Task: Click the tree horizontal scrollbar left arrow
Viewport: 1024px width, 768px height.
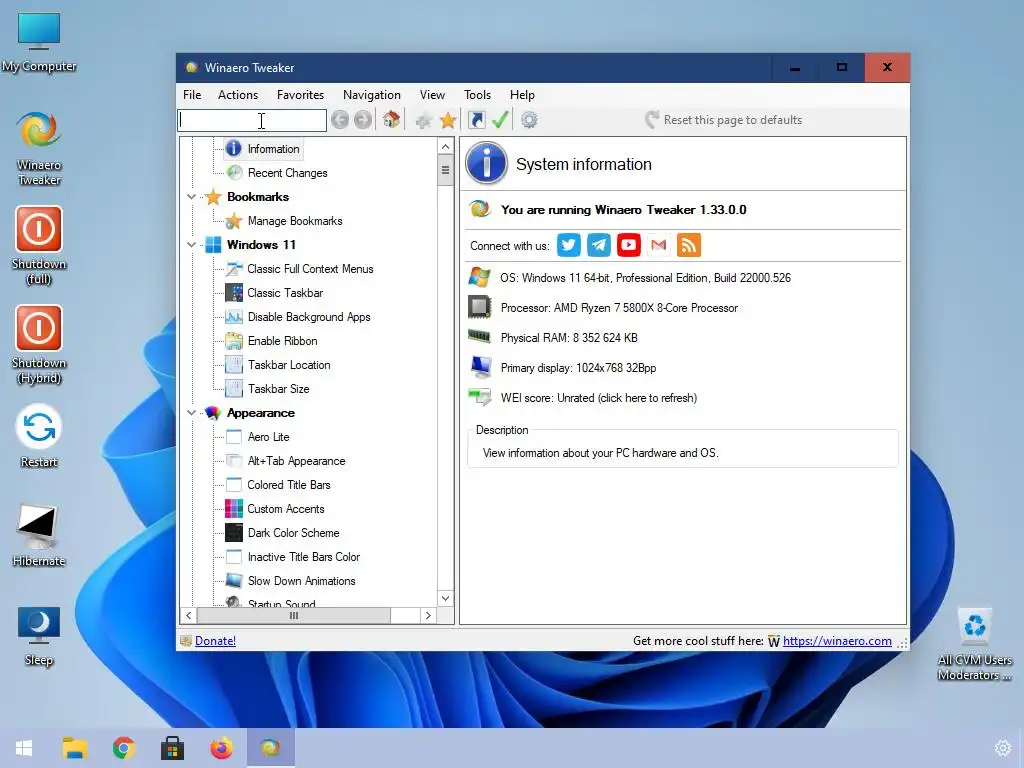Action: click(189, 615)
